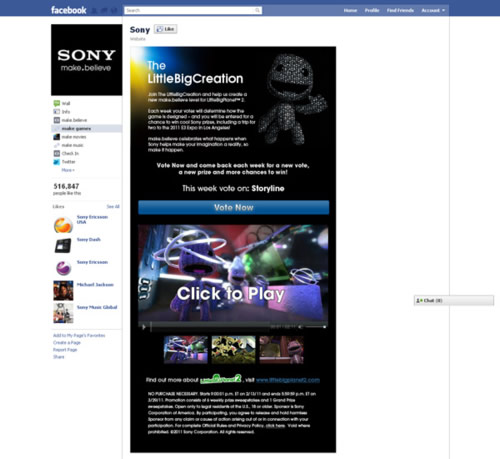Click the Create a Page link
Image resolution: width=500 pixels, height=459 pixels.
click(x=67, y=343)
